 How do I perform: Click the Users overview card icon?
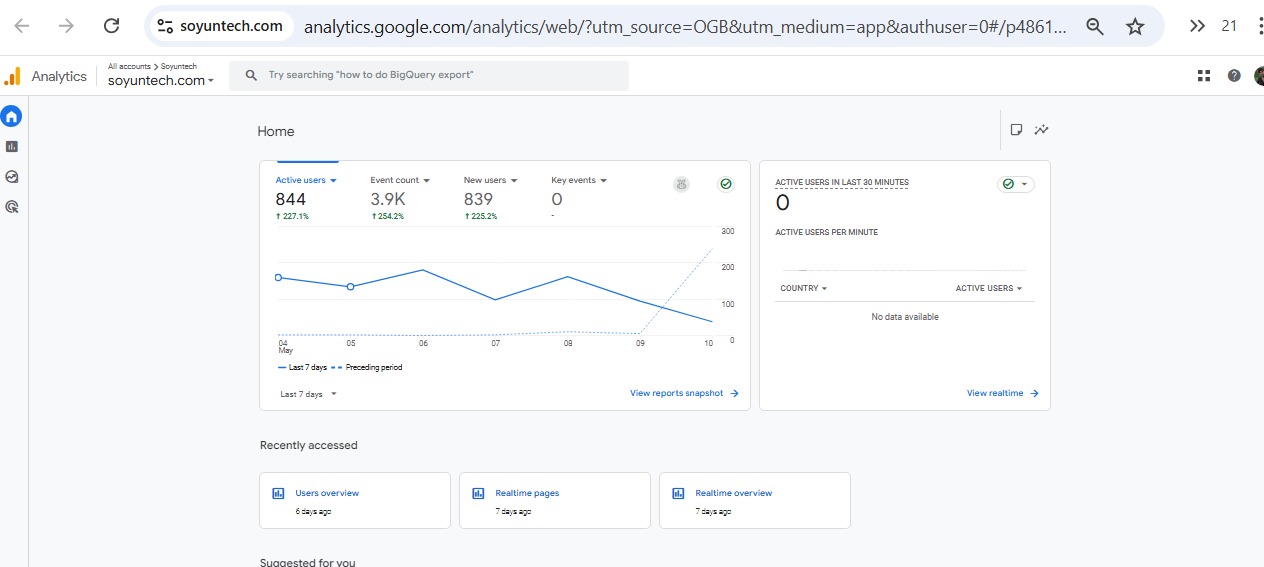[x=278, y=493]
